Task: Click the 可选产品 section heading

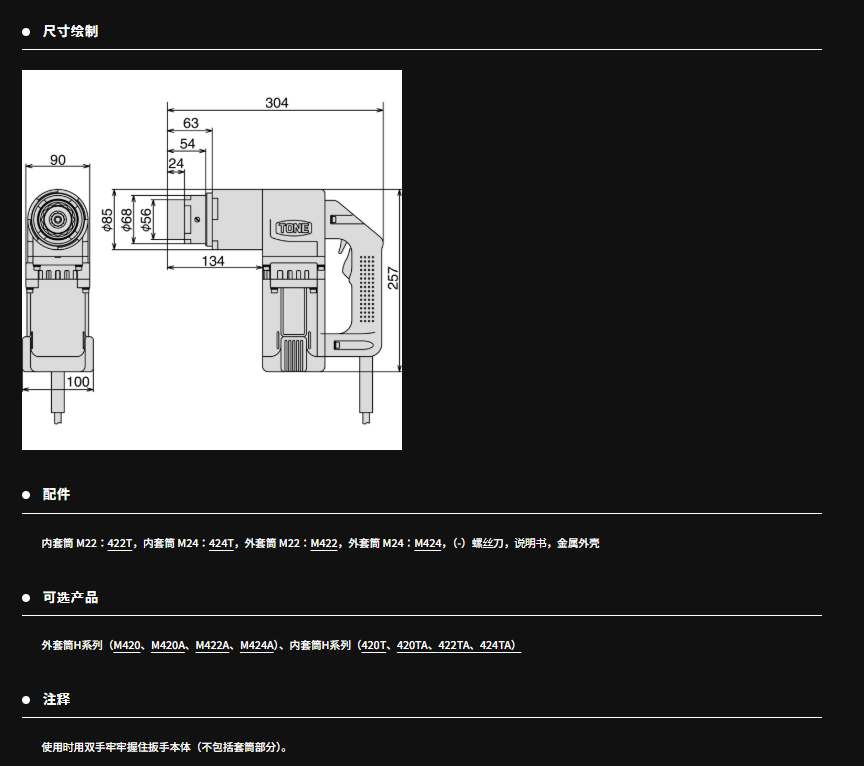Action: point(70,597)
